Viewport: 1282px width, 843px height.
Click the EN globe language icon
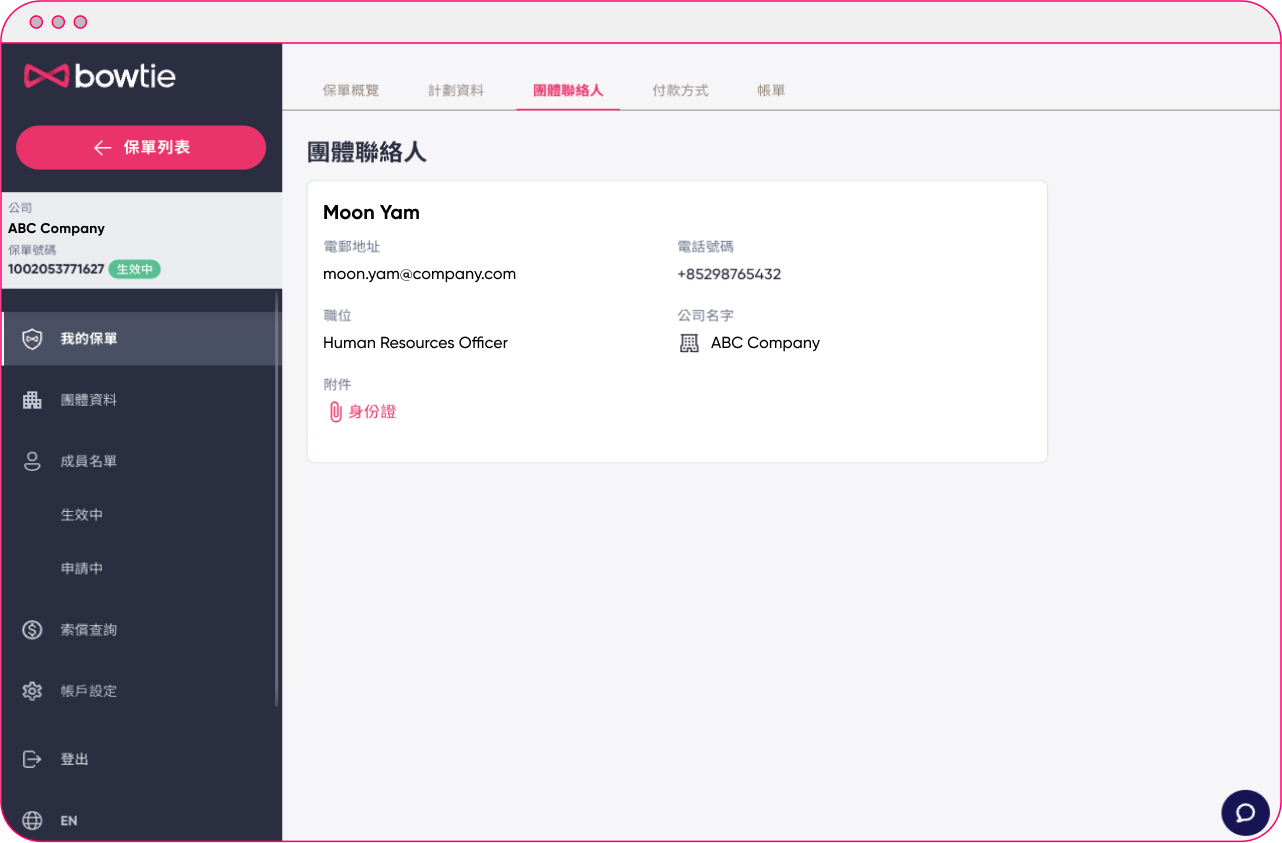pyautogui.click(x=31, y=820)
